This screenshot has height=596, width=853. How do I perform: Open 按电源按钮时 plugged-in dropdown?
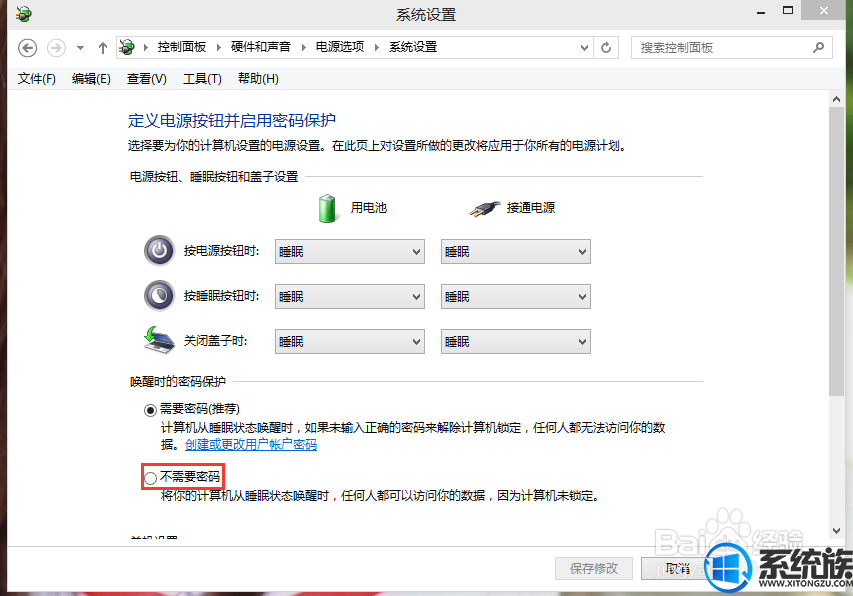pyautogui.click(x=516, y=252)
